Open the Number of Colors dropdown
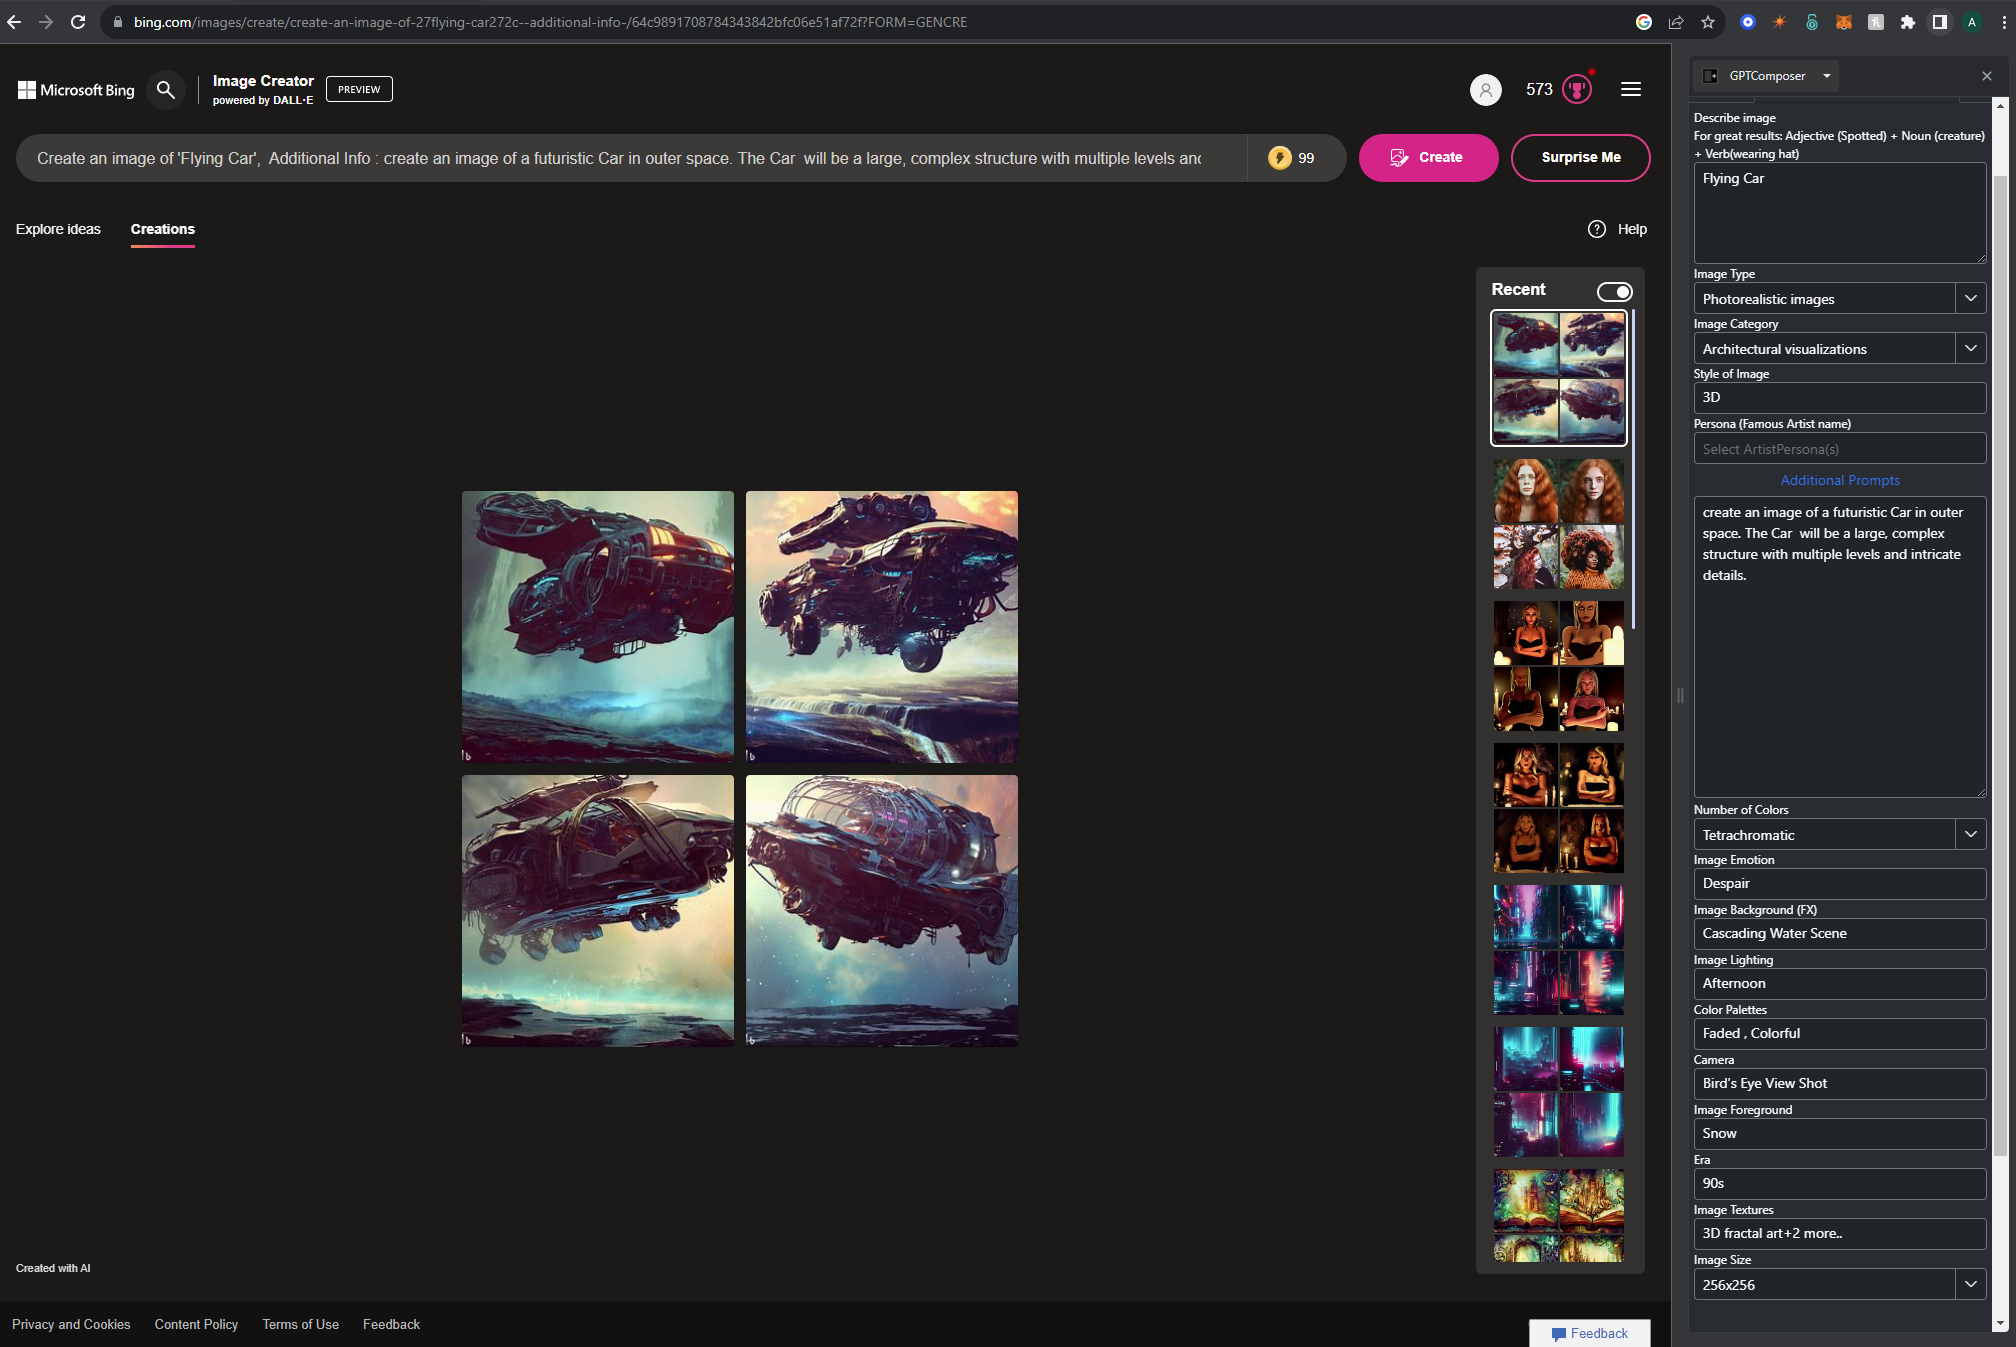2016x1347 pixels. pos(1970,834)
